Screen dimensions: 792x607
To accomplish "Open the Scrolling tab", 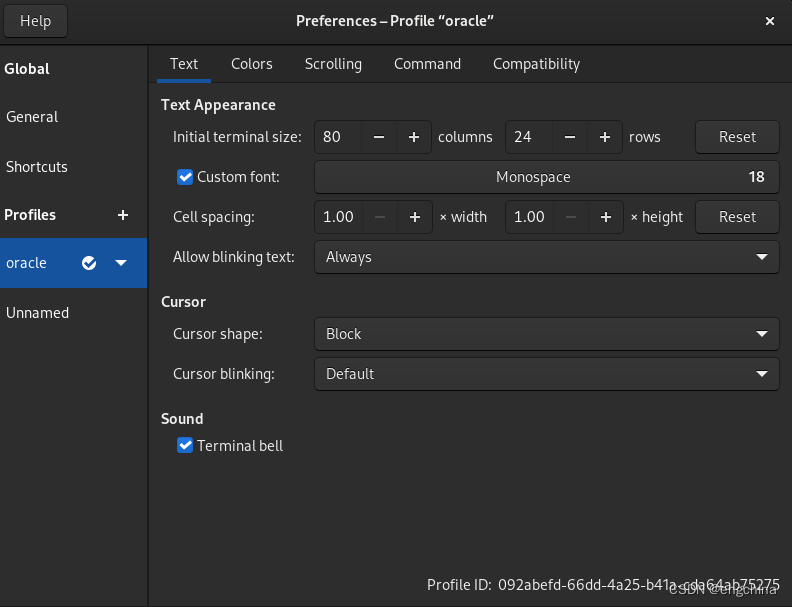I will pos(333,64).
